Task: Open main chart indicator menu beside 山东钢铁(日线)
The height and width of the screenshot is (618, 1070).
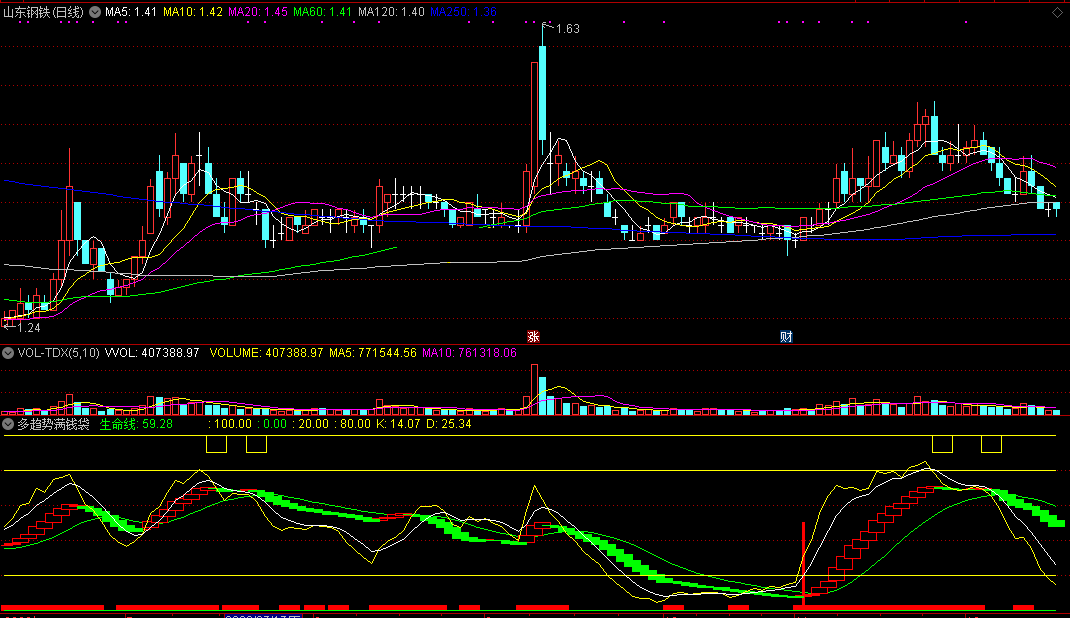Action: (95, 12)
